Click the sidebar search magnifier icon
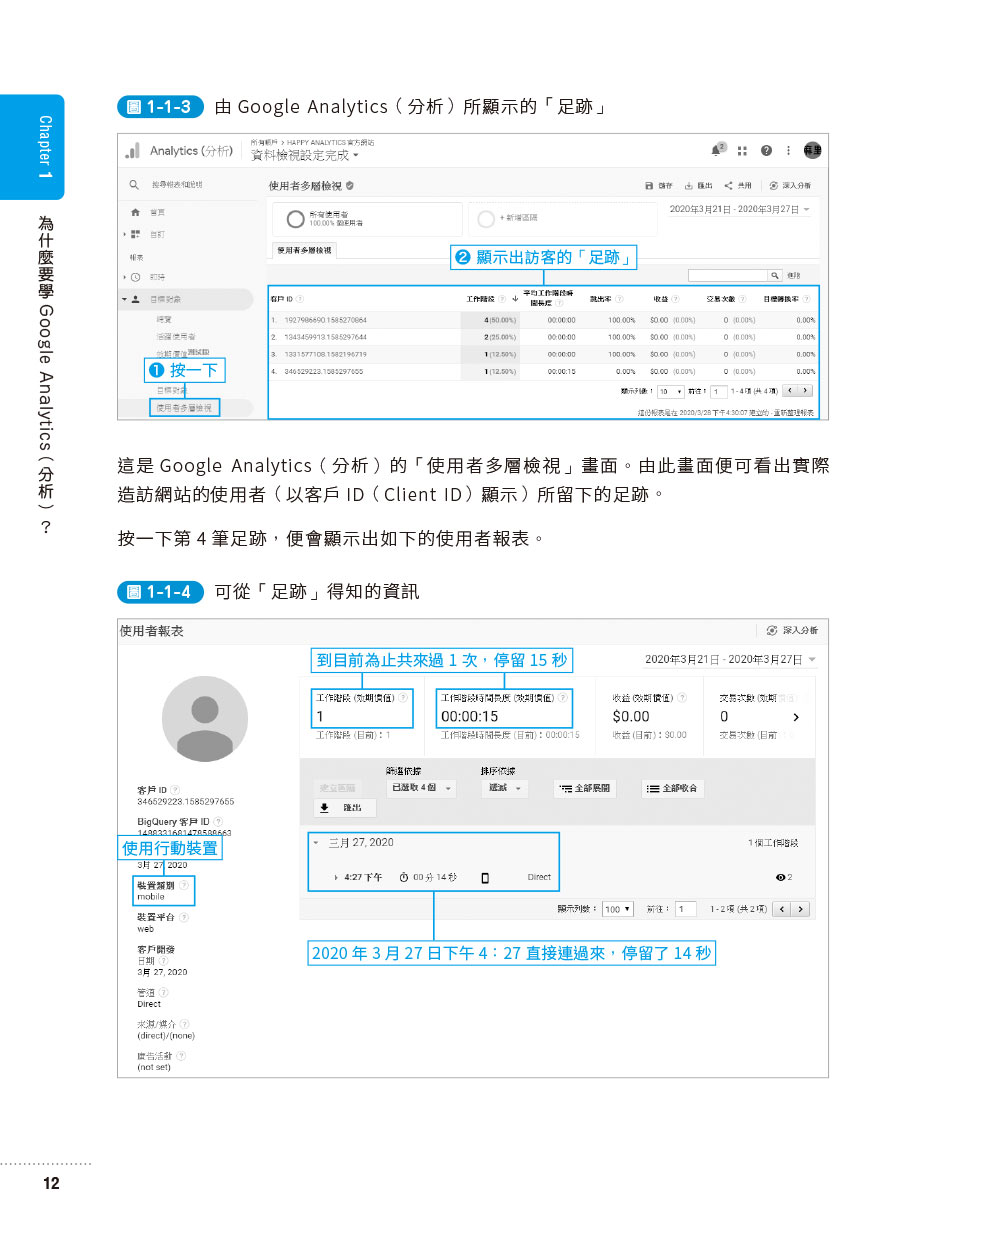This screenshot has height=1237, width=1000. (x=134, y=185)
